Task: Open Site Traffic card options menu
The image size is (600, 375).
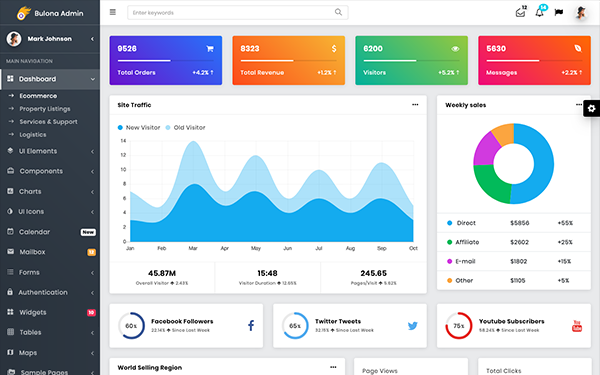Action: [415, 104]
